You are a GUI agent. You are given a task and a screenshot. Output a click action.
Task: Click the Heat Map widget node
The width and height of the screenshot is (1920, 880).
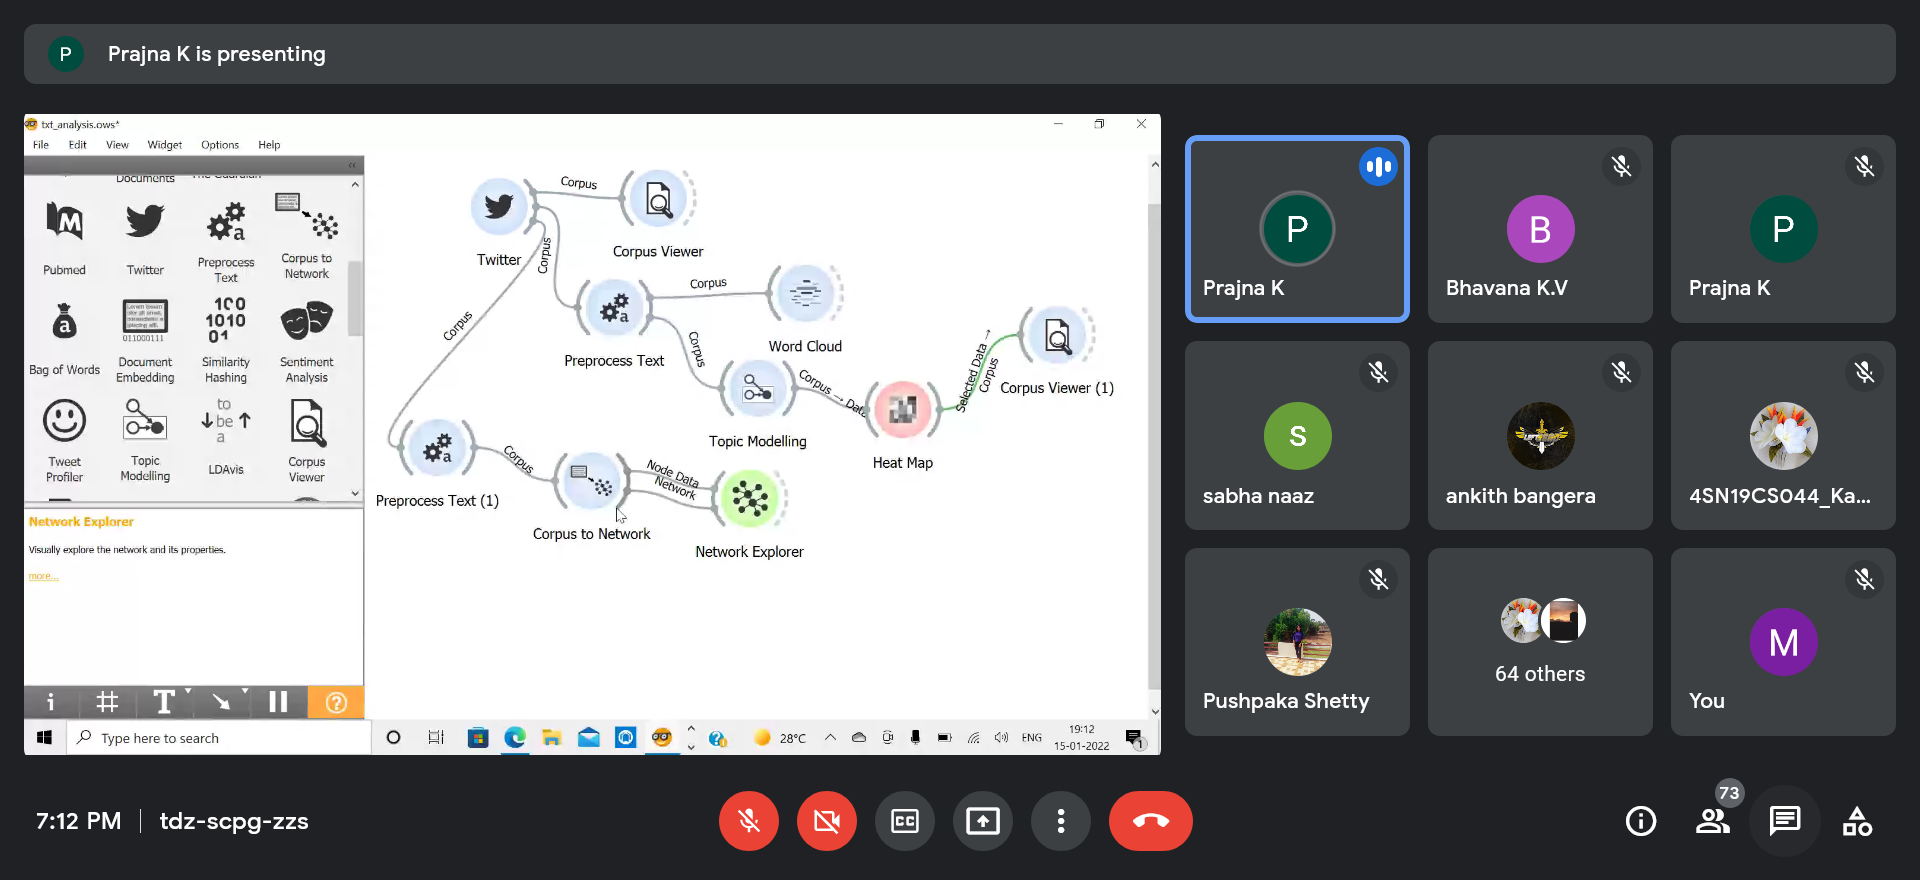point(903,410)
